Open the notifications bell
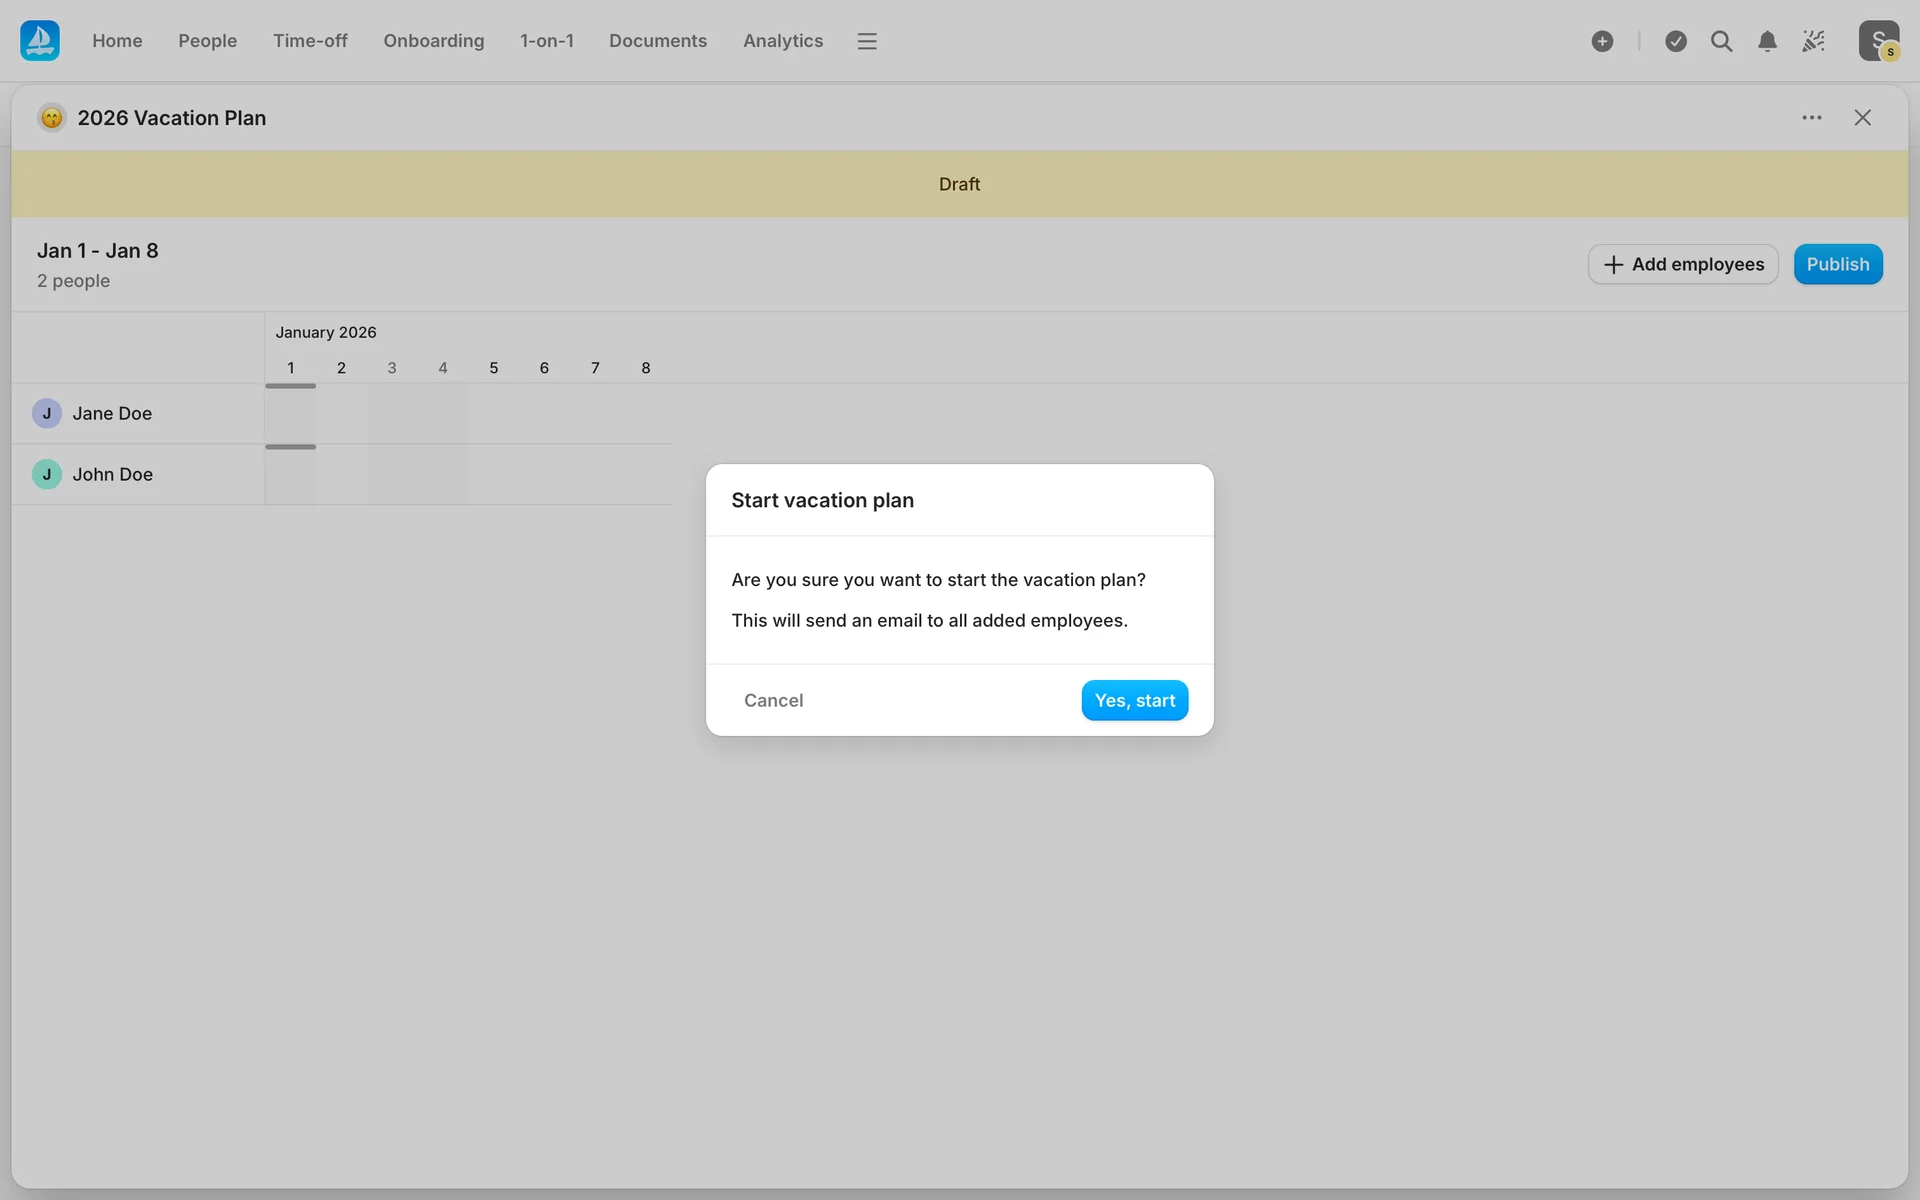 tap(1767, 41)
